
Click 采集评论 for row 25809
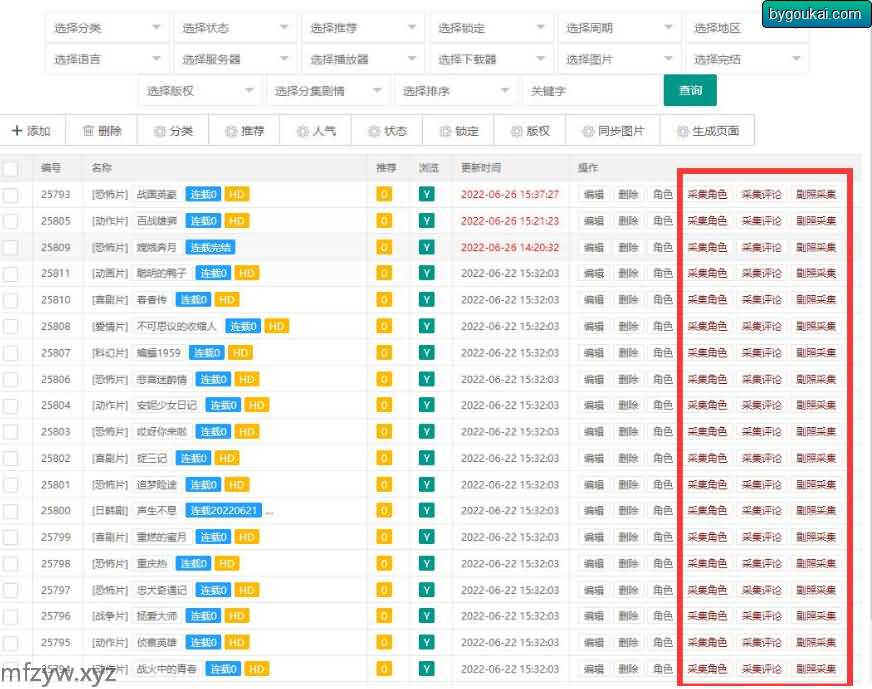click(x=761, y=247)
